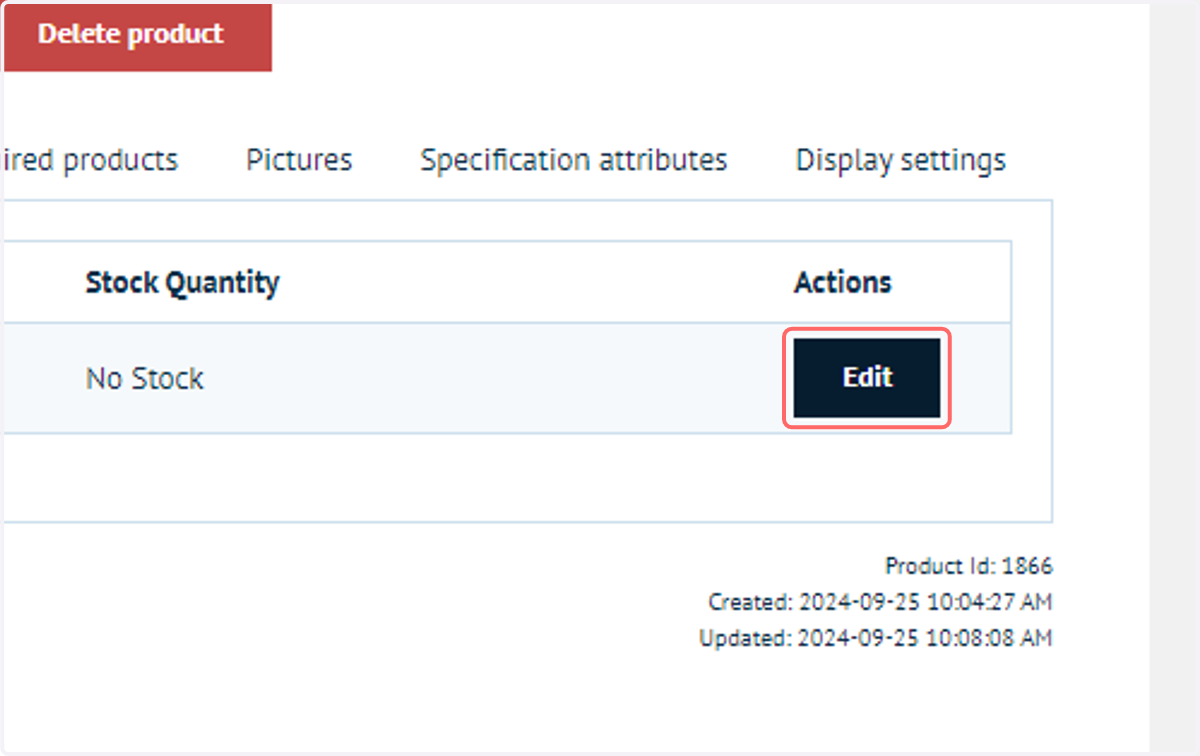Select the No Stock cell
Screen dimensions: 1200x756
145,379
